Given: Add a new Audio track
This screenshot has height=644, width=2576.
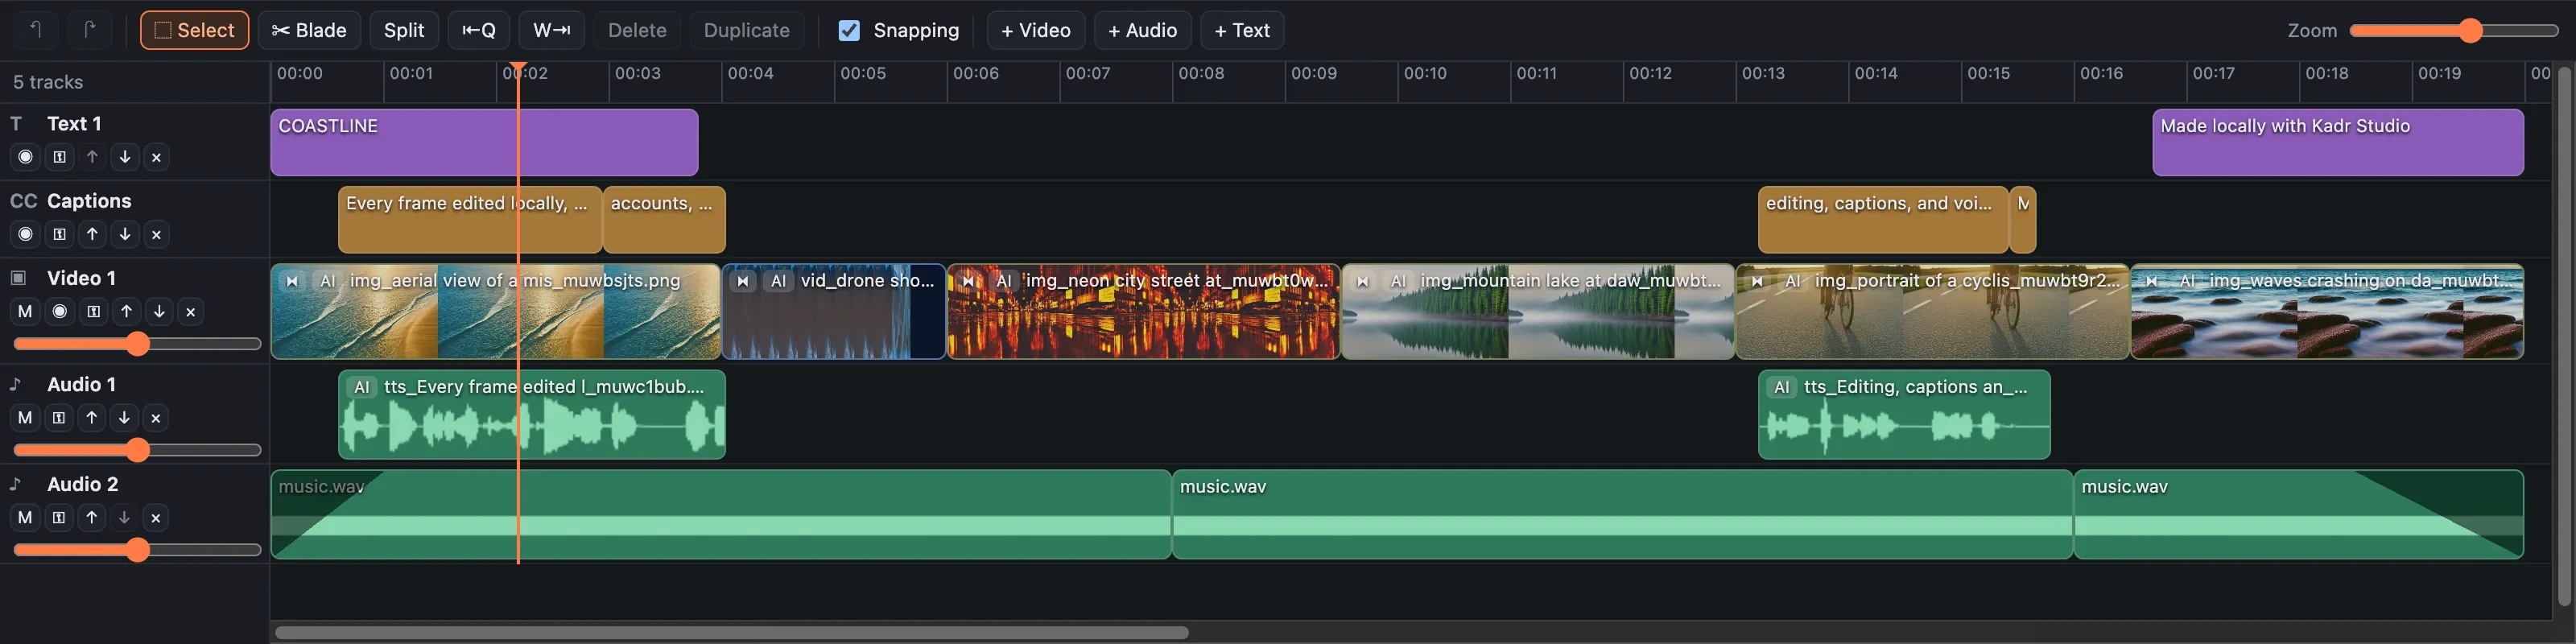Looking at the screenshot, I should pyautogui.click(x=1142, y=30).
